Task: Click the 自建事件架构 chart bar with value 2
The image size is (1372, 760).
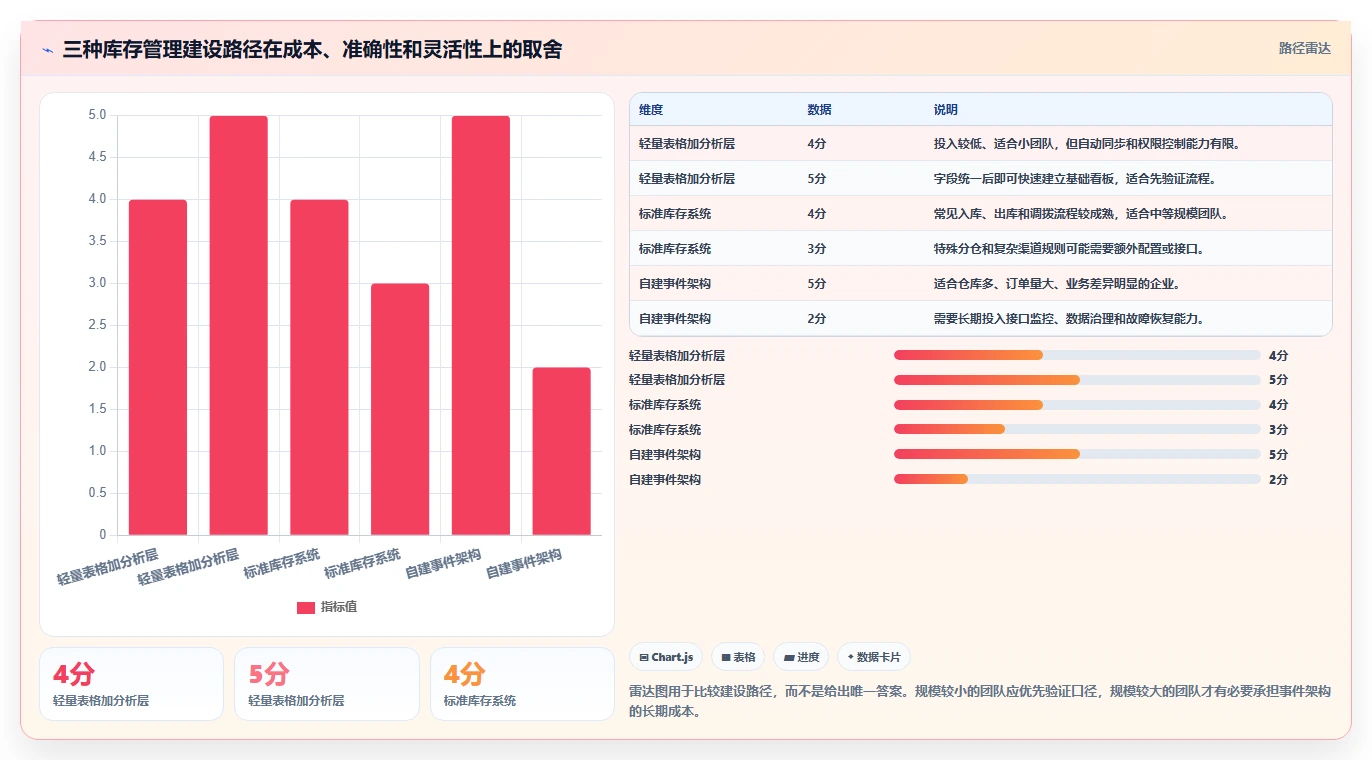Action: coord(561,451)
